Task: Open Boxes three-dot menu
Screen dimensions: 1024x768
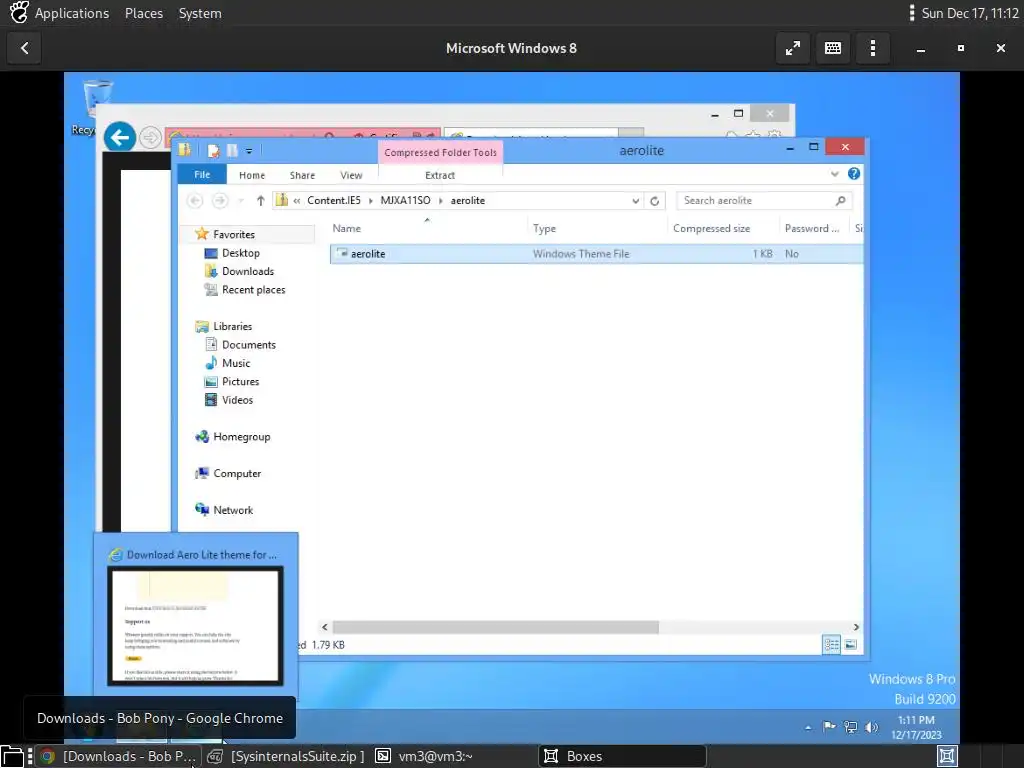Action: point(872,48)
